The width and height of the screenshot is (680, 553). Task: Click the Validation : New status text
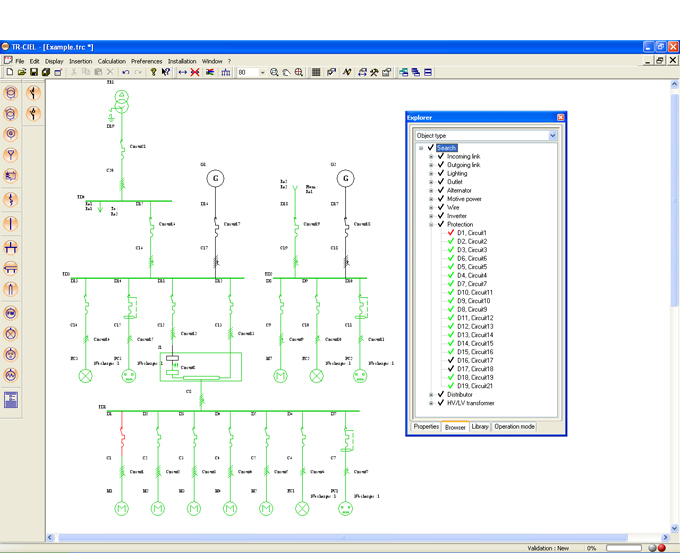click(548, 548)
